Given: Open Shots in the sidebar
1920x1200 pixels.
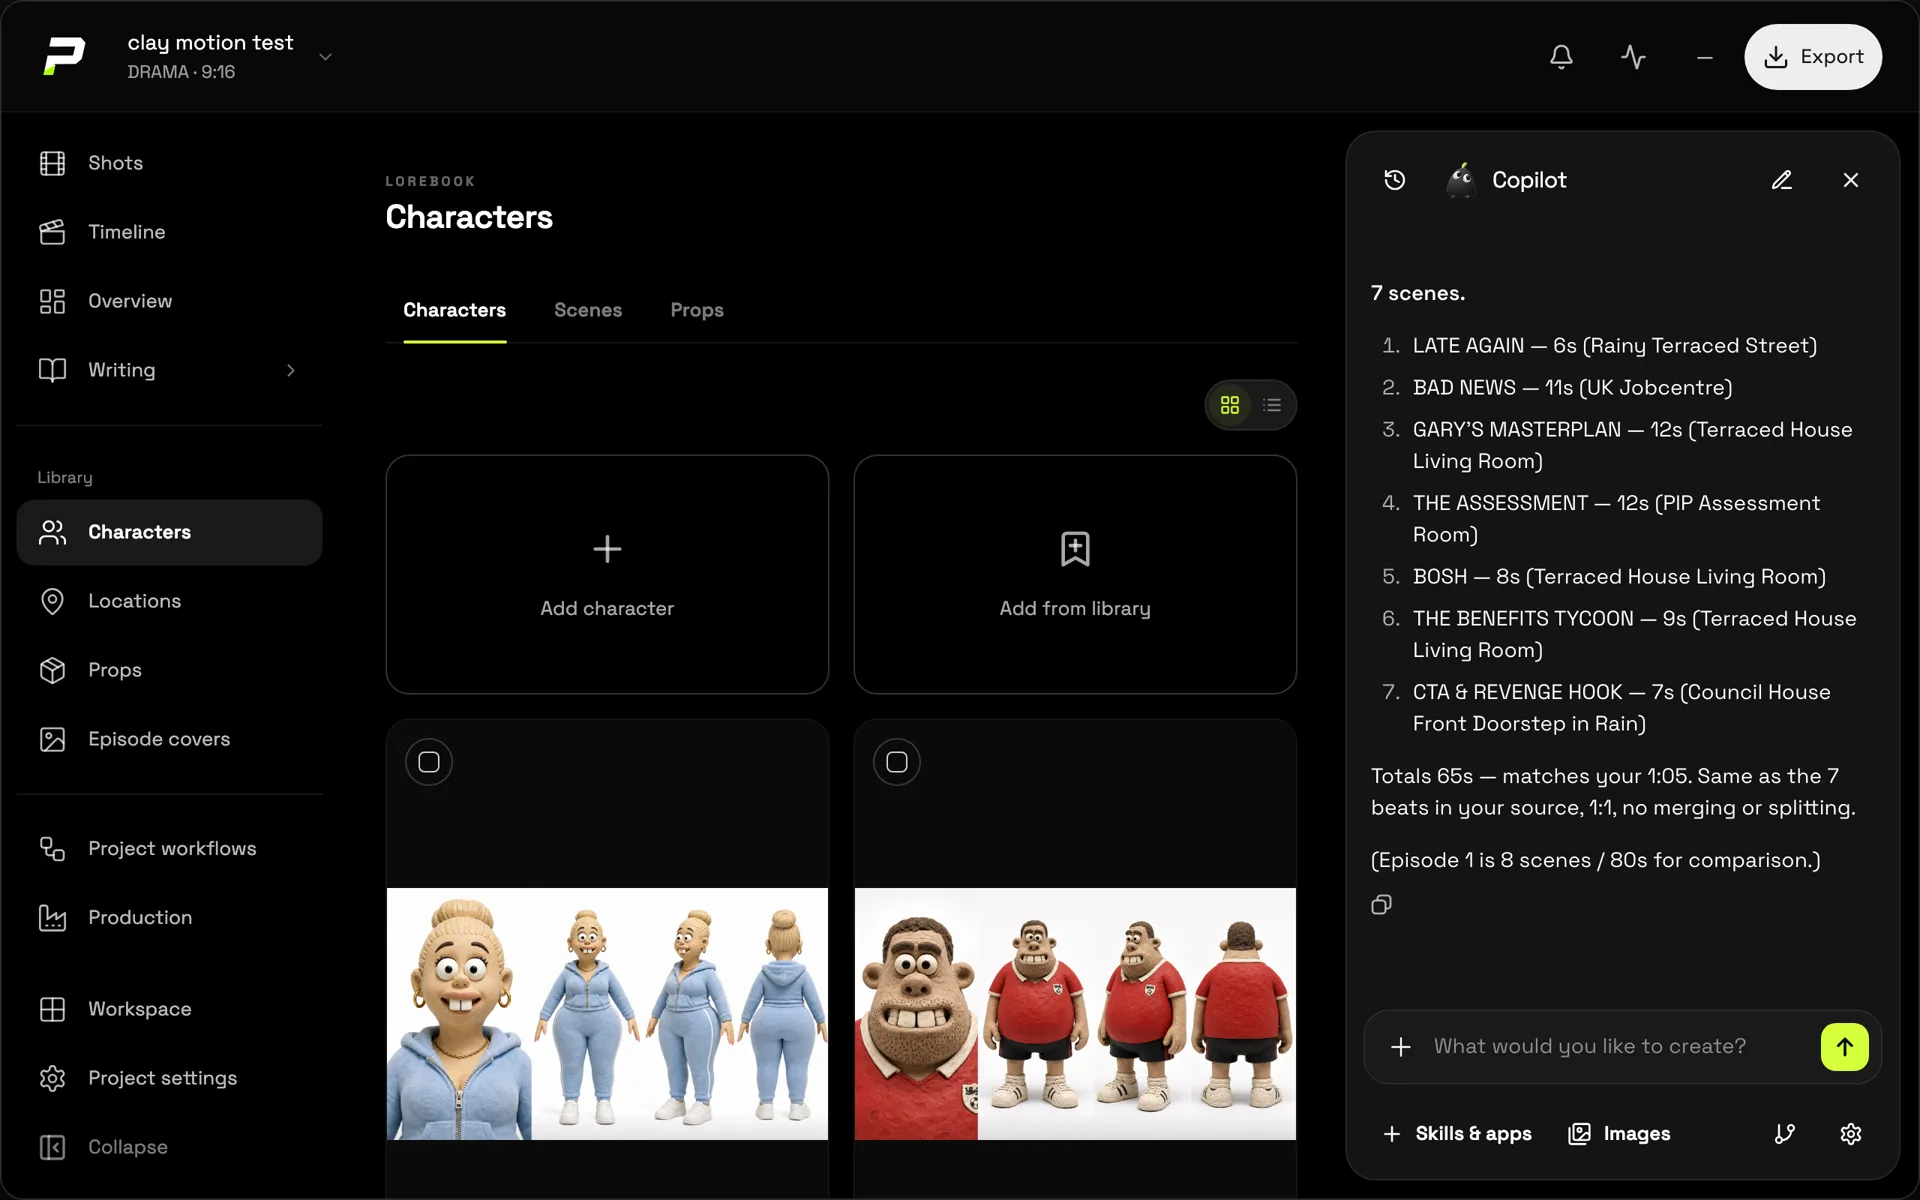Looking at the screenshot, I should click(170, 163).
